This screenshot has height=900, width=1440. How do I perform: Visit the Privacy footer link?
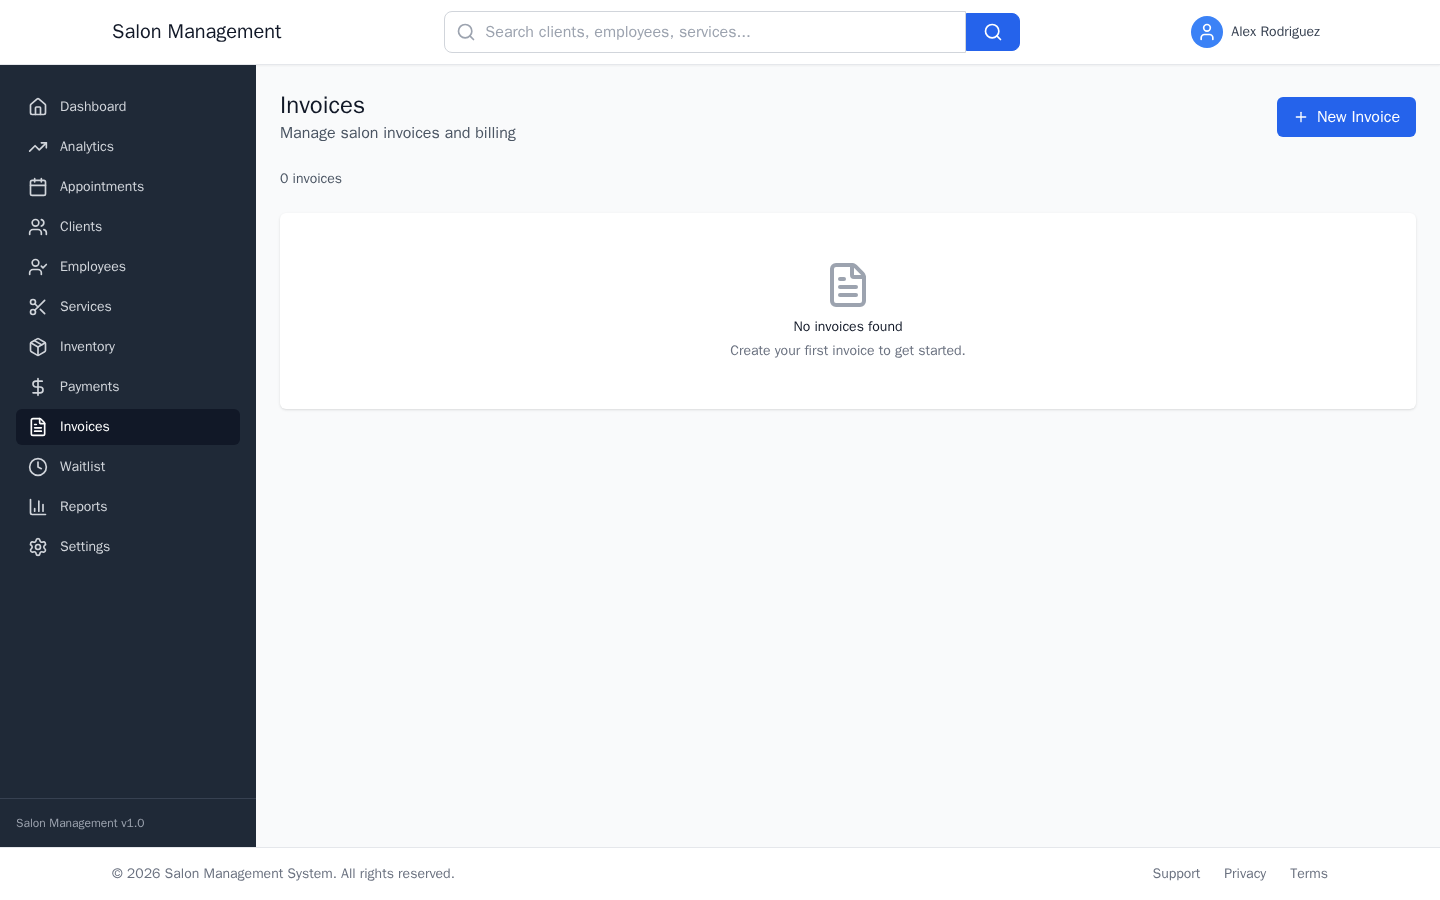tap(1244, 874)
